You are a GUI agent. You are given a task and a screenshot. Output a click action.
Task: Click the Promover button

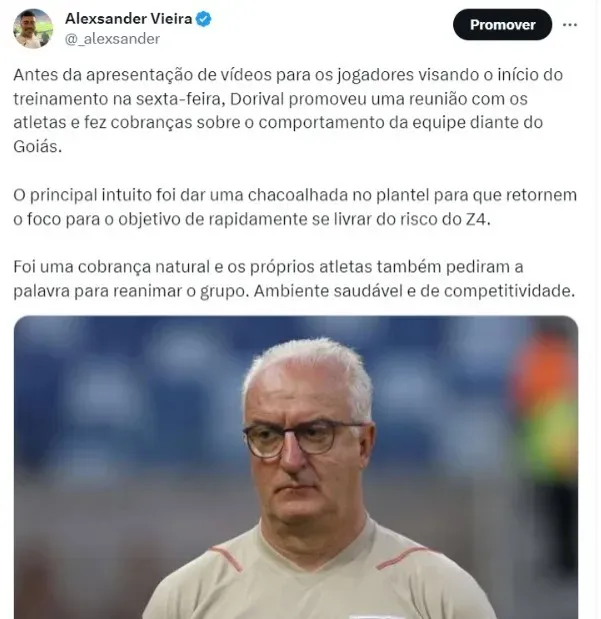[x=502, y=24]
